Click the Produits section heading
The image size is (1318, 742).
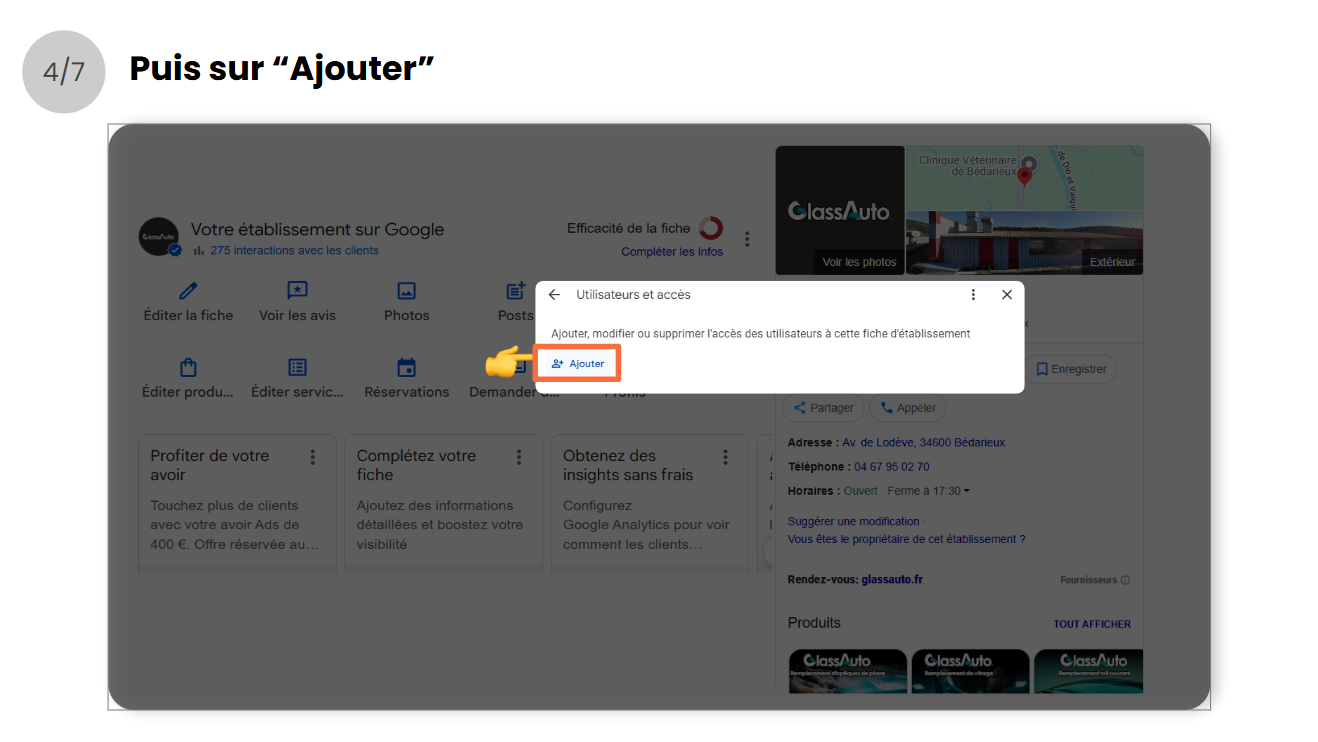(814, 623)
